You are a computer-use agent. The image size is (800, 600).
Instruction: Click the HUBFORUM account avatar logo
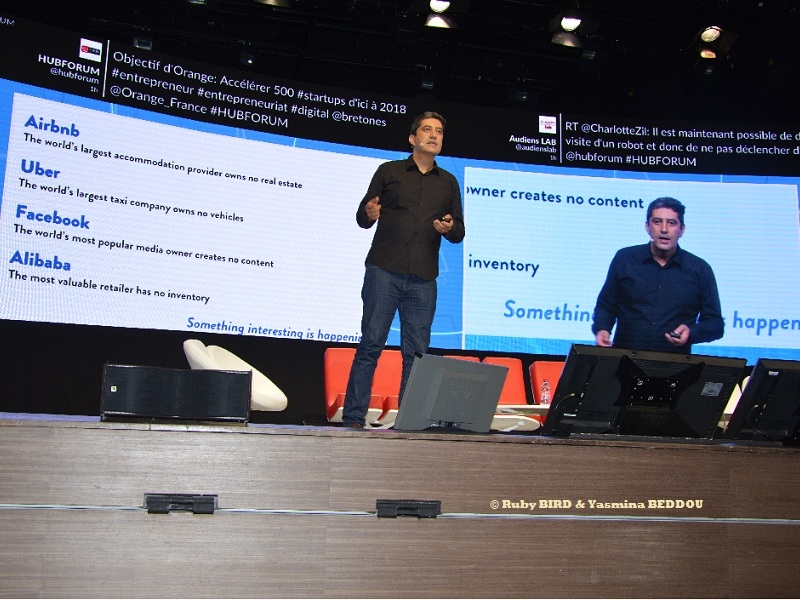point(91,50)
